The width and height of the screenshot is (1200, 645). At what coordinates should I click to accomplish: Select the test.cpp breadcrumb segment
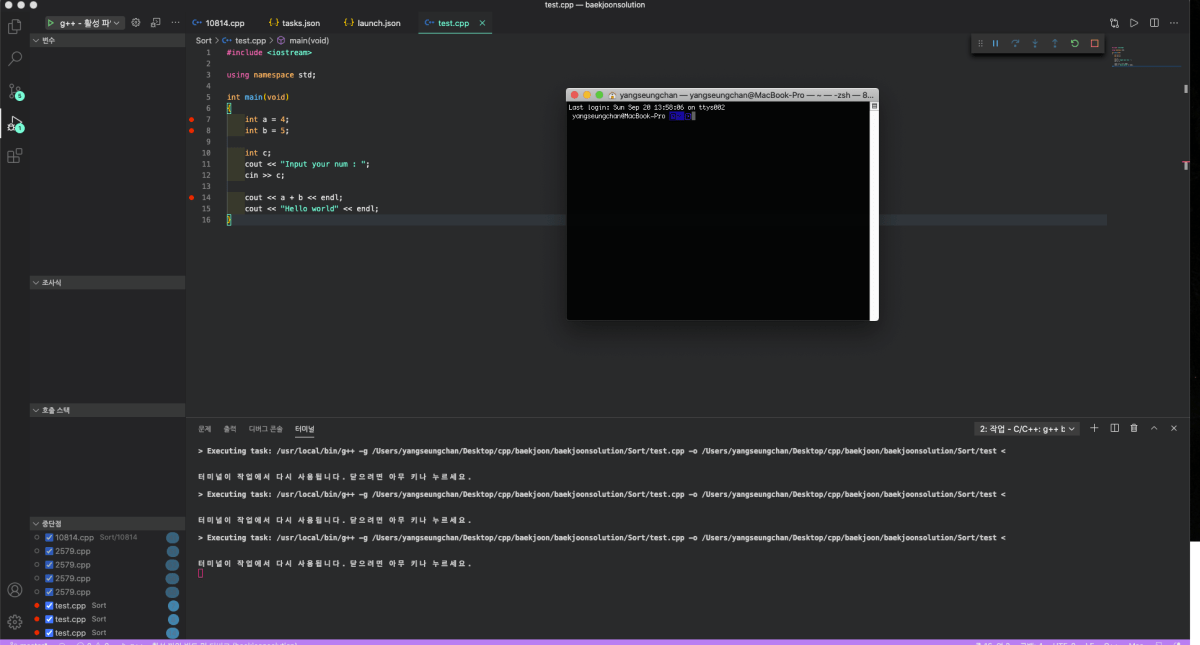[x=244, y=40]
